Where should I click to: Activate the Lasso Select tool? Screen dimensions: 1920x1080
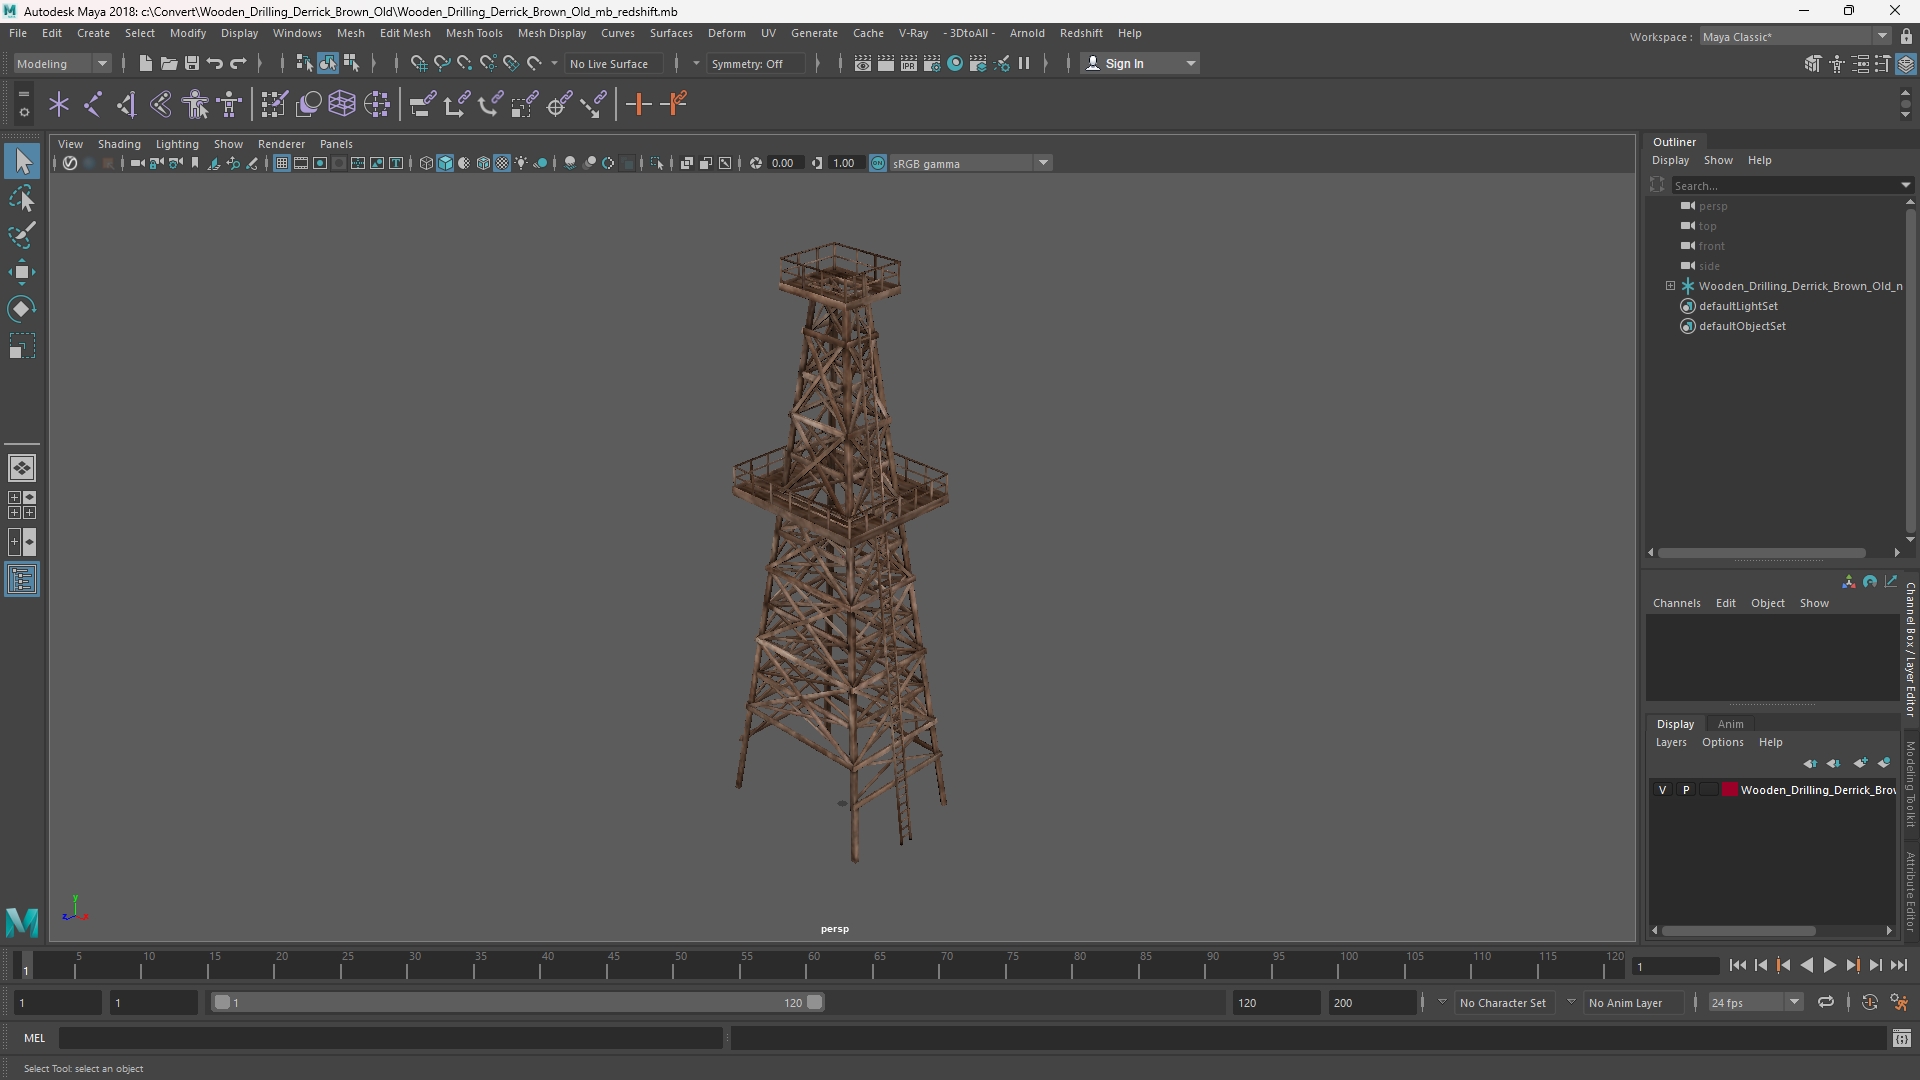point(22,198)
